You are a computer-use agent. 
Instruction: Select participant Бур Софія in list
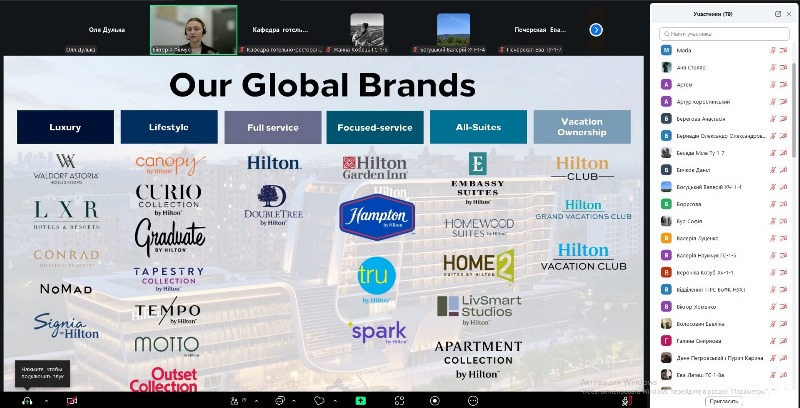tap(725, 221)
